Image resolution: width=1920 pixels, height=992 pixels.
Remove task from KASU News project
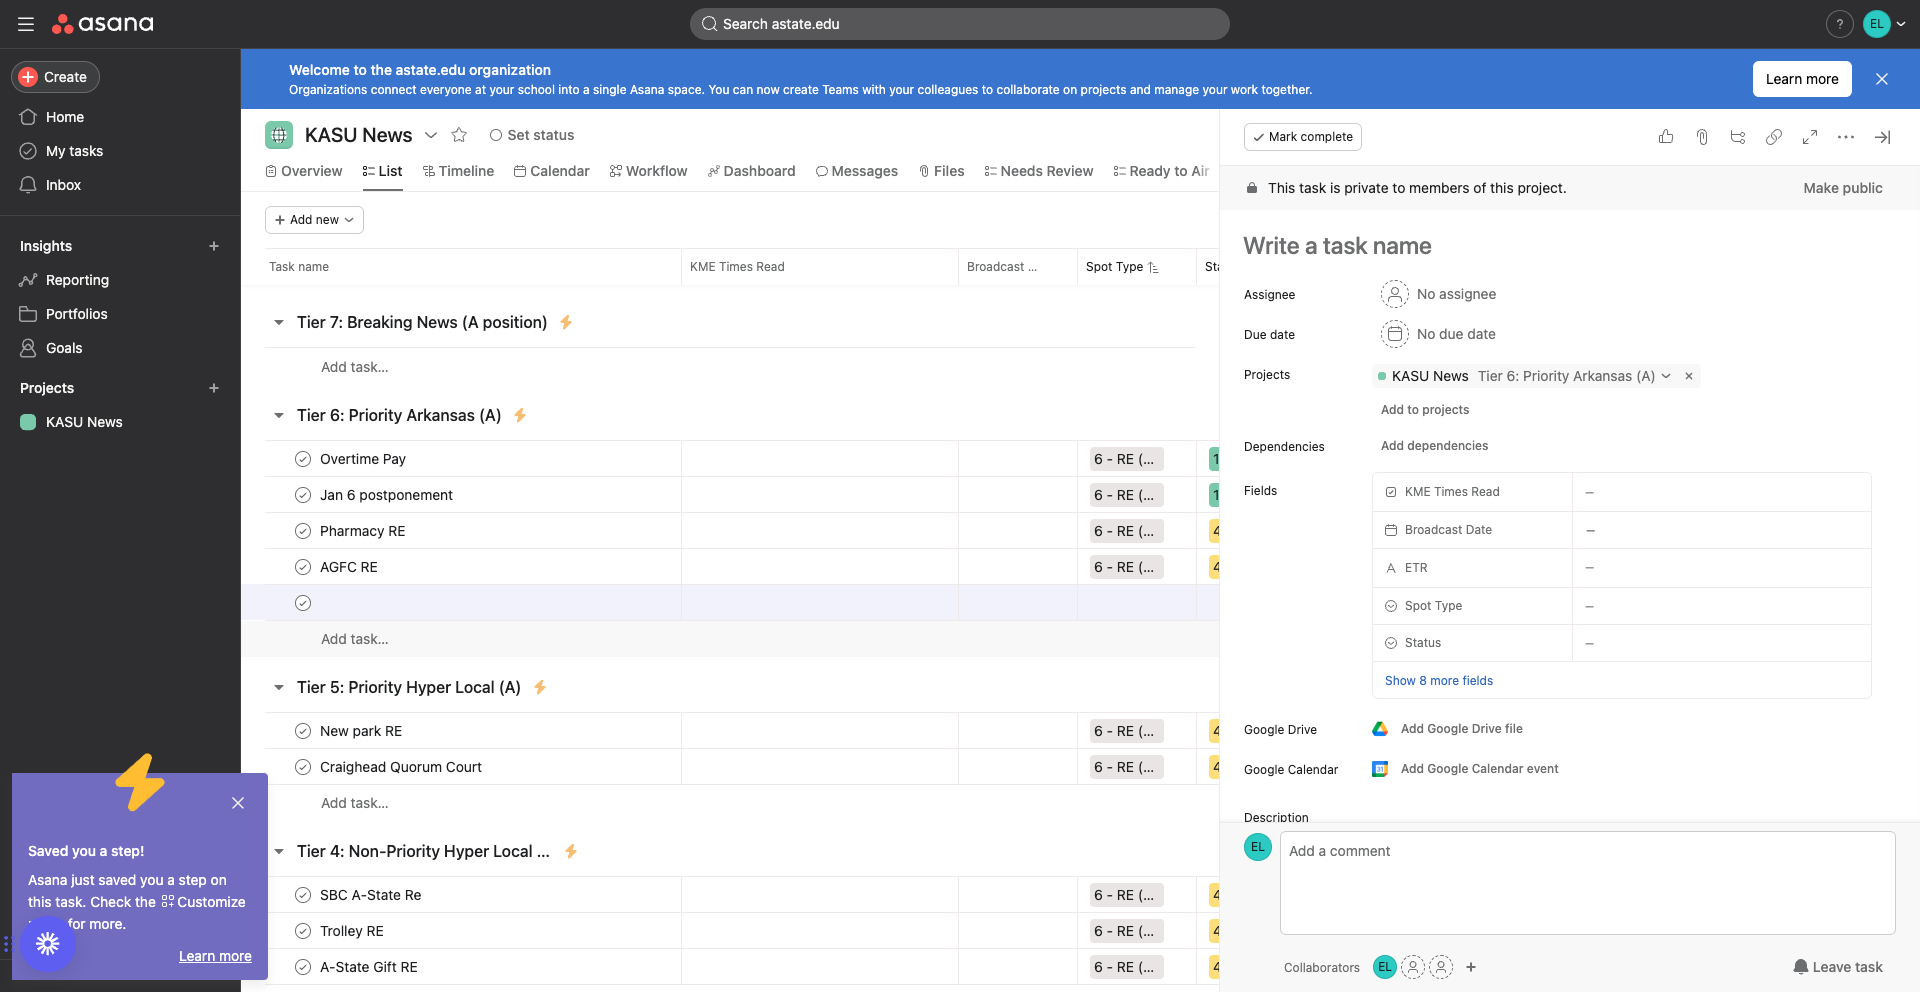tap(1689, 376)
